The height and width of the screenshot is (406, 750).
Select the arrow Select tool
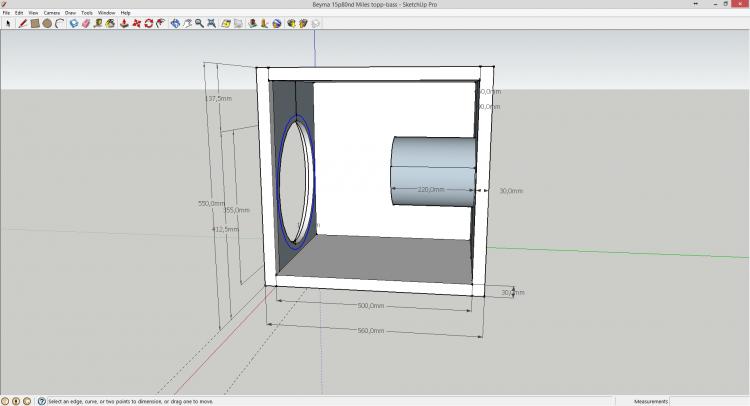[x=7, y=23]
